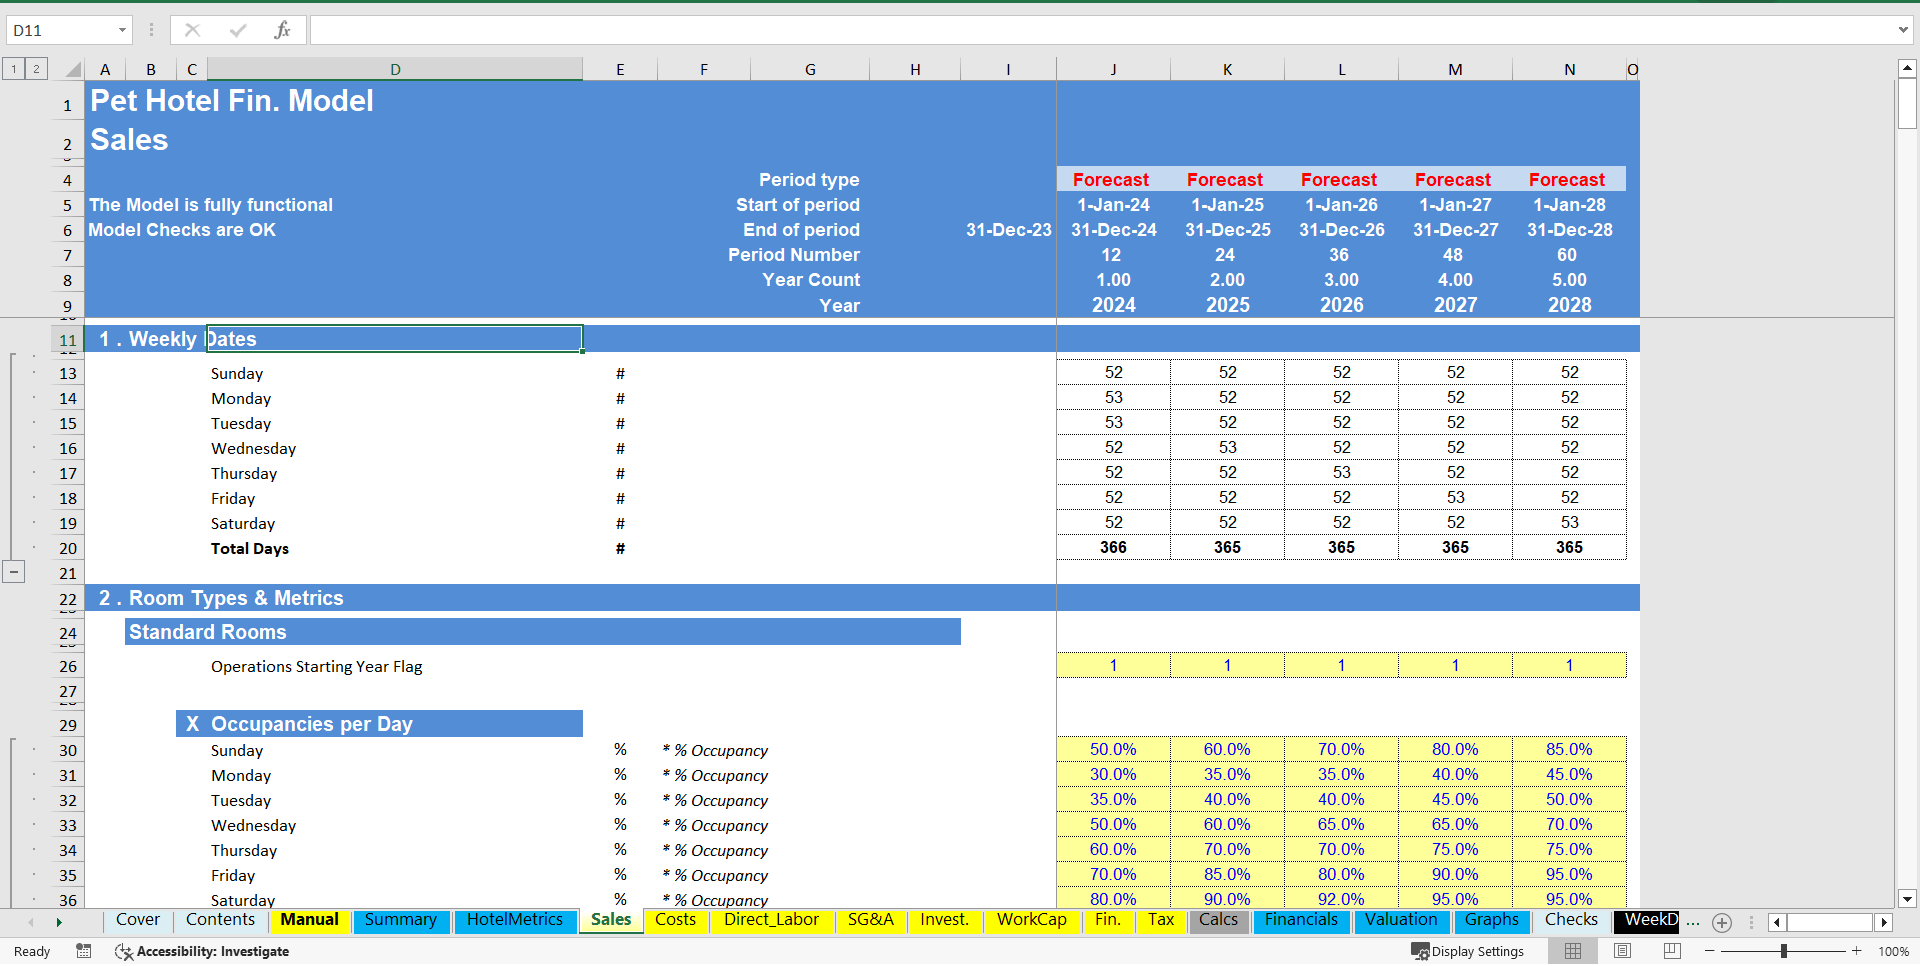Switch to the Summary sheet

click(x=400, y=920)
